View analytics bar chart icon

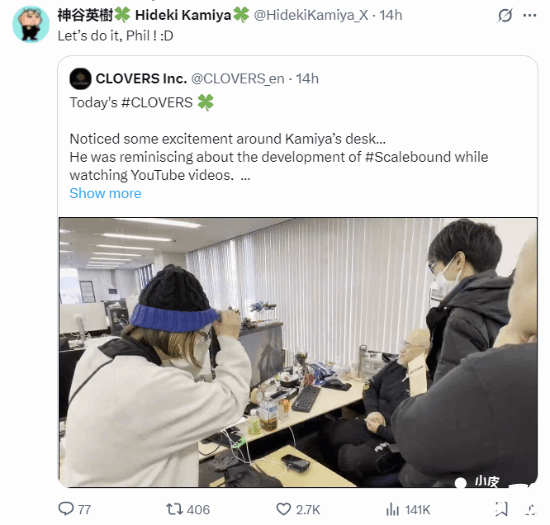pyautogui.click(x=393, y=509)
